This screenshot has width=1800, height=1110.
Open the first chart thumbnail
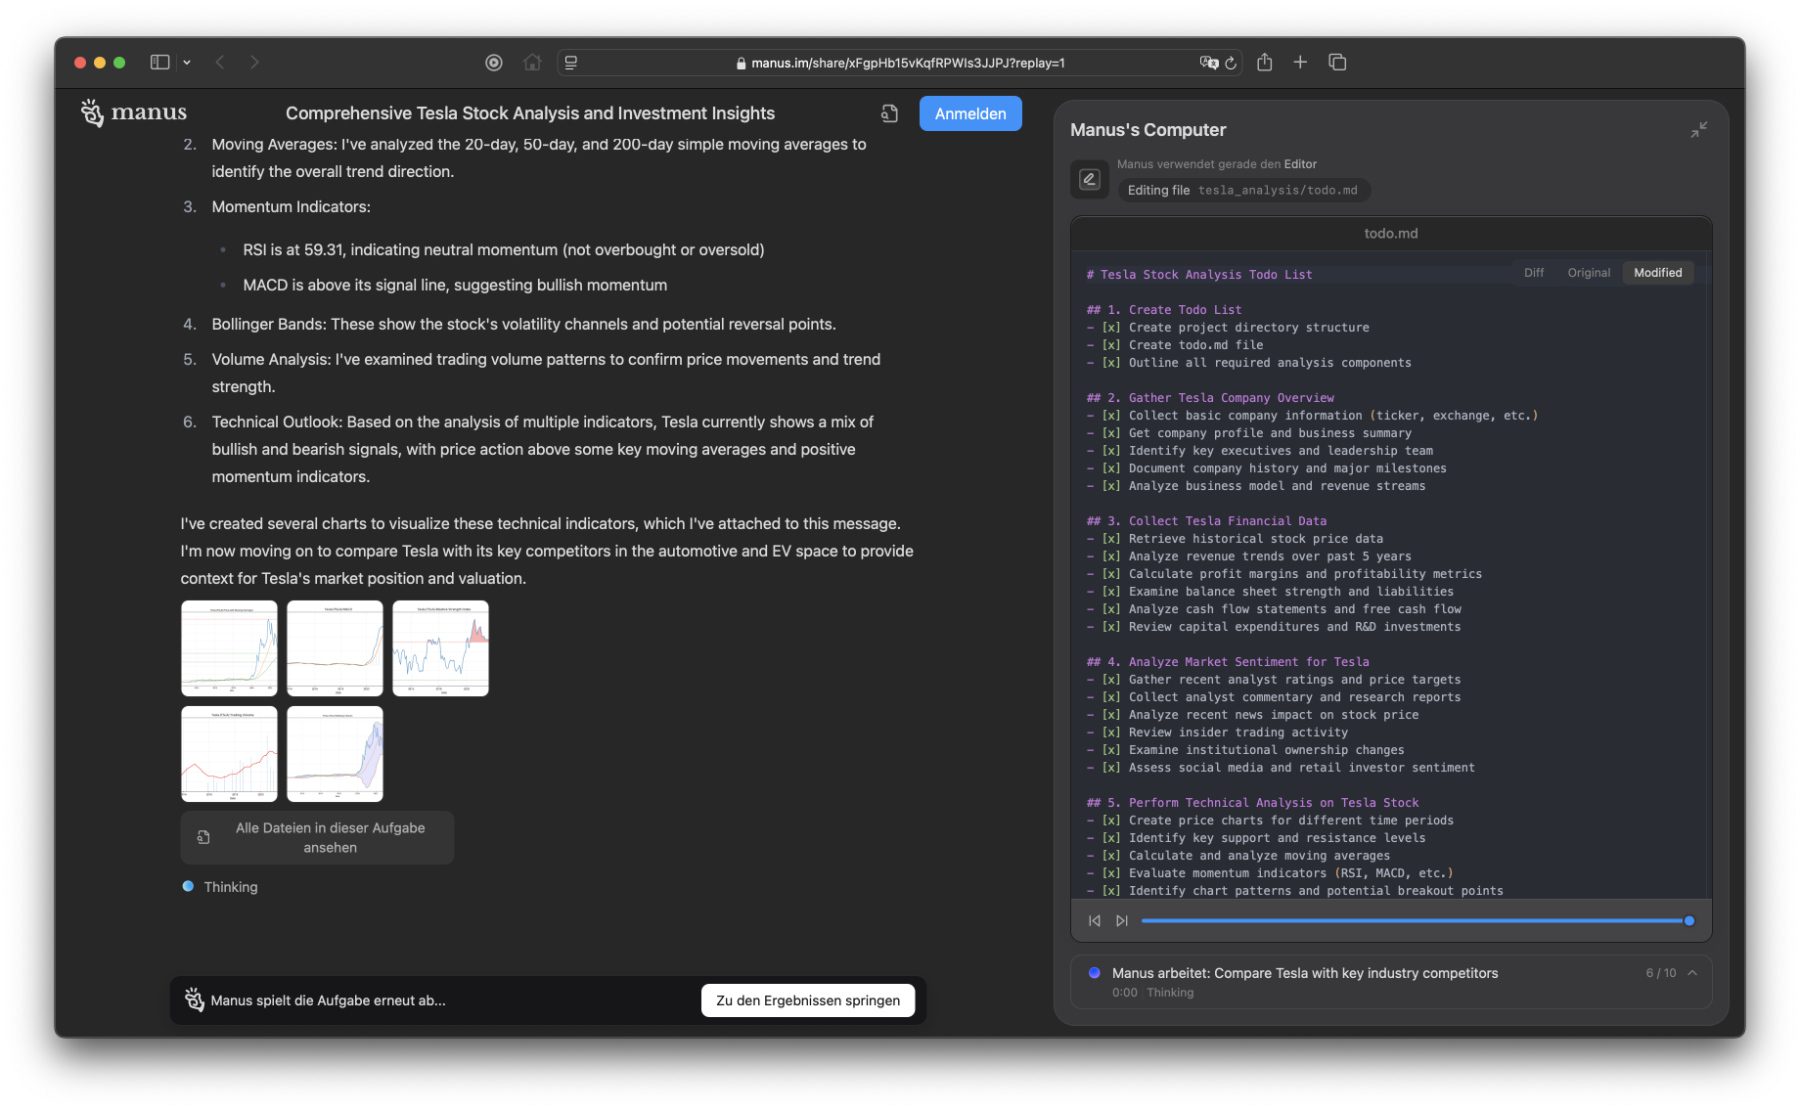click(x=229, y=648)
